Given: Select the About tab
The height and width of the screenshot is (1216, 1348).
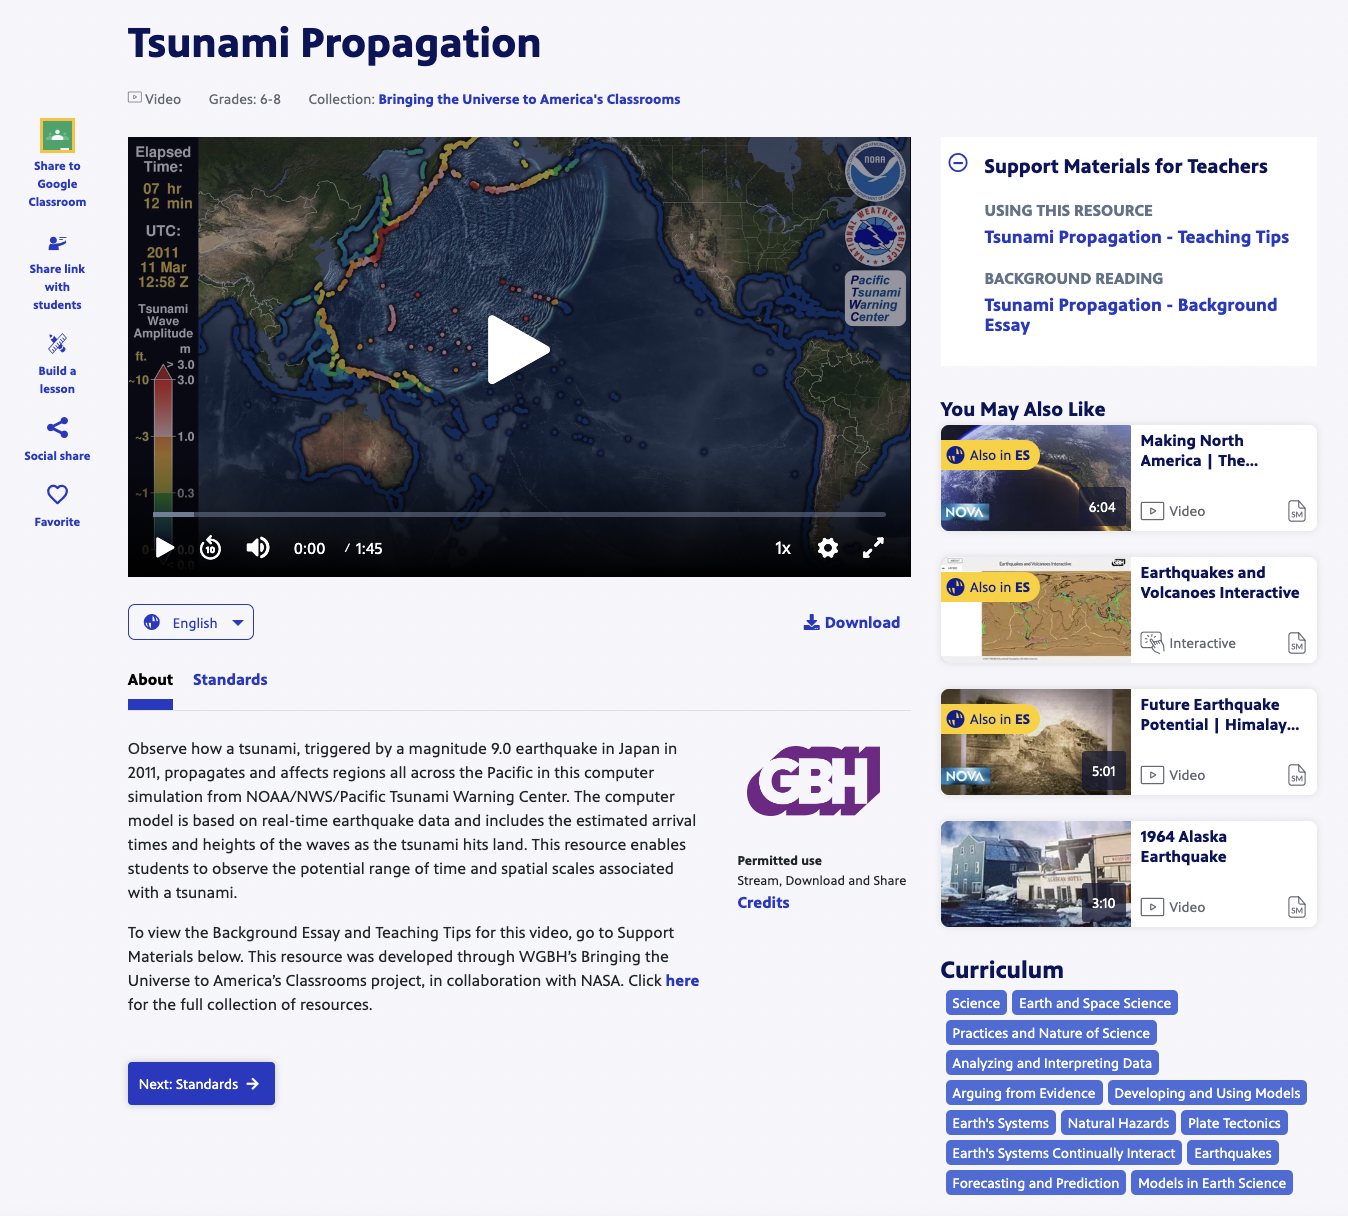Looking at the screenshot, I should click(149, 679).
